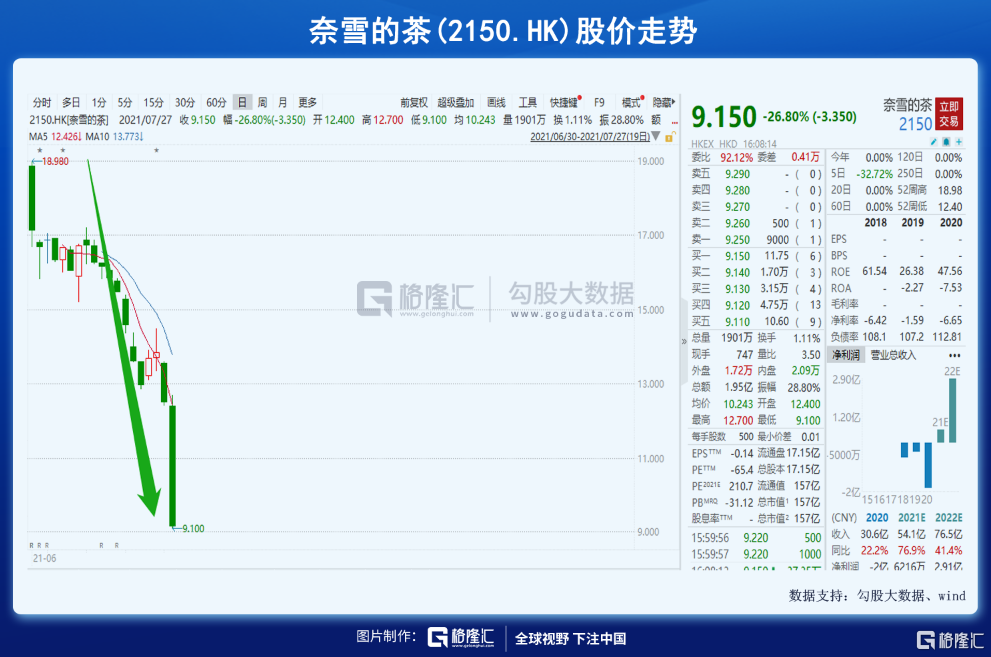Switch to the 分时 intraday view
This screenshot has width=991, height=657.
point(42,102)
